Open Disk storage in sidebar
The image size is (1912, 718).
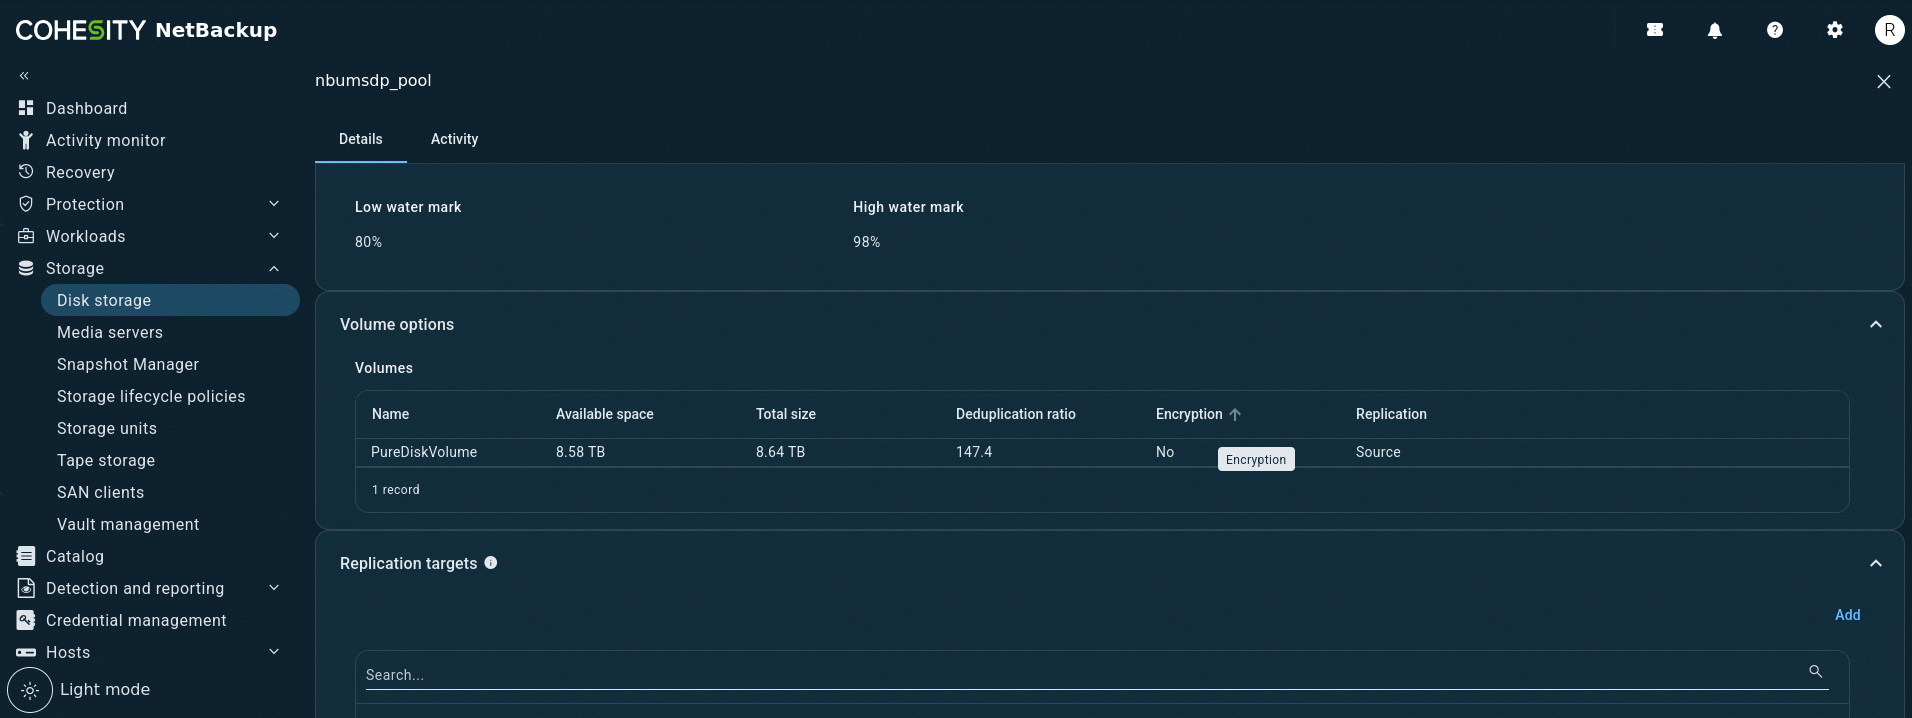point(170,300)
